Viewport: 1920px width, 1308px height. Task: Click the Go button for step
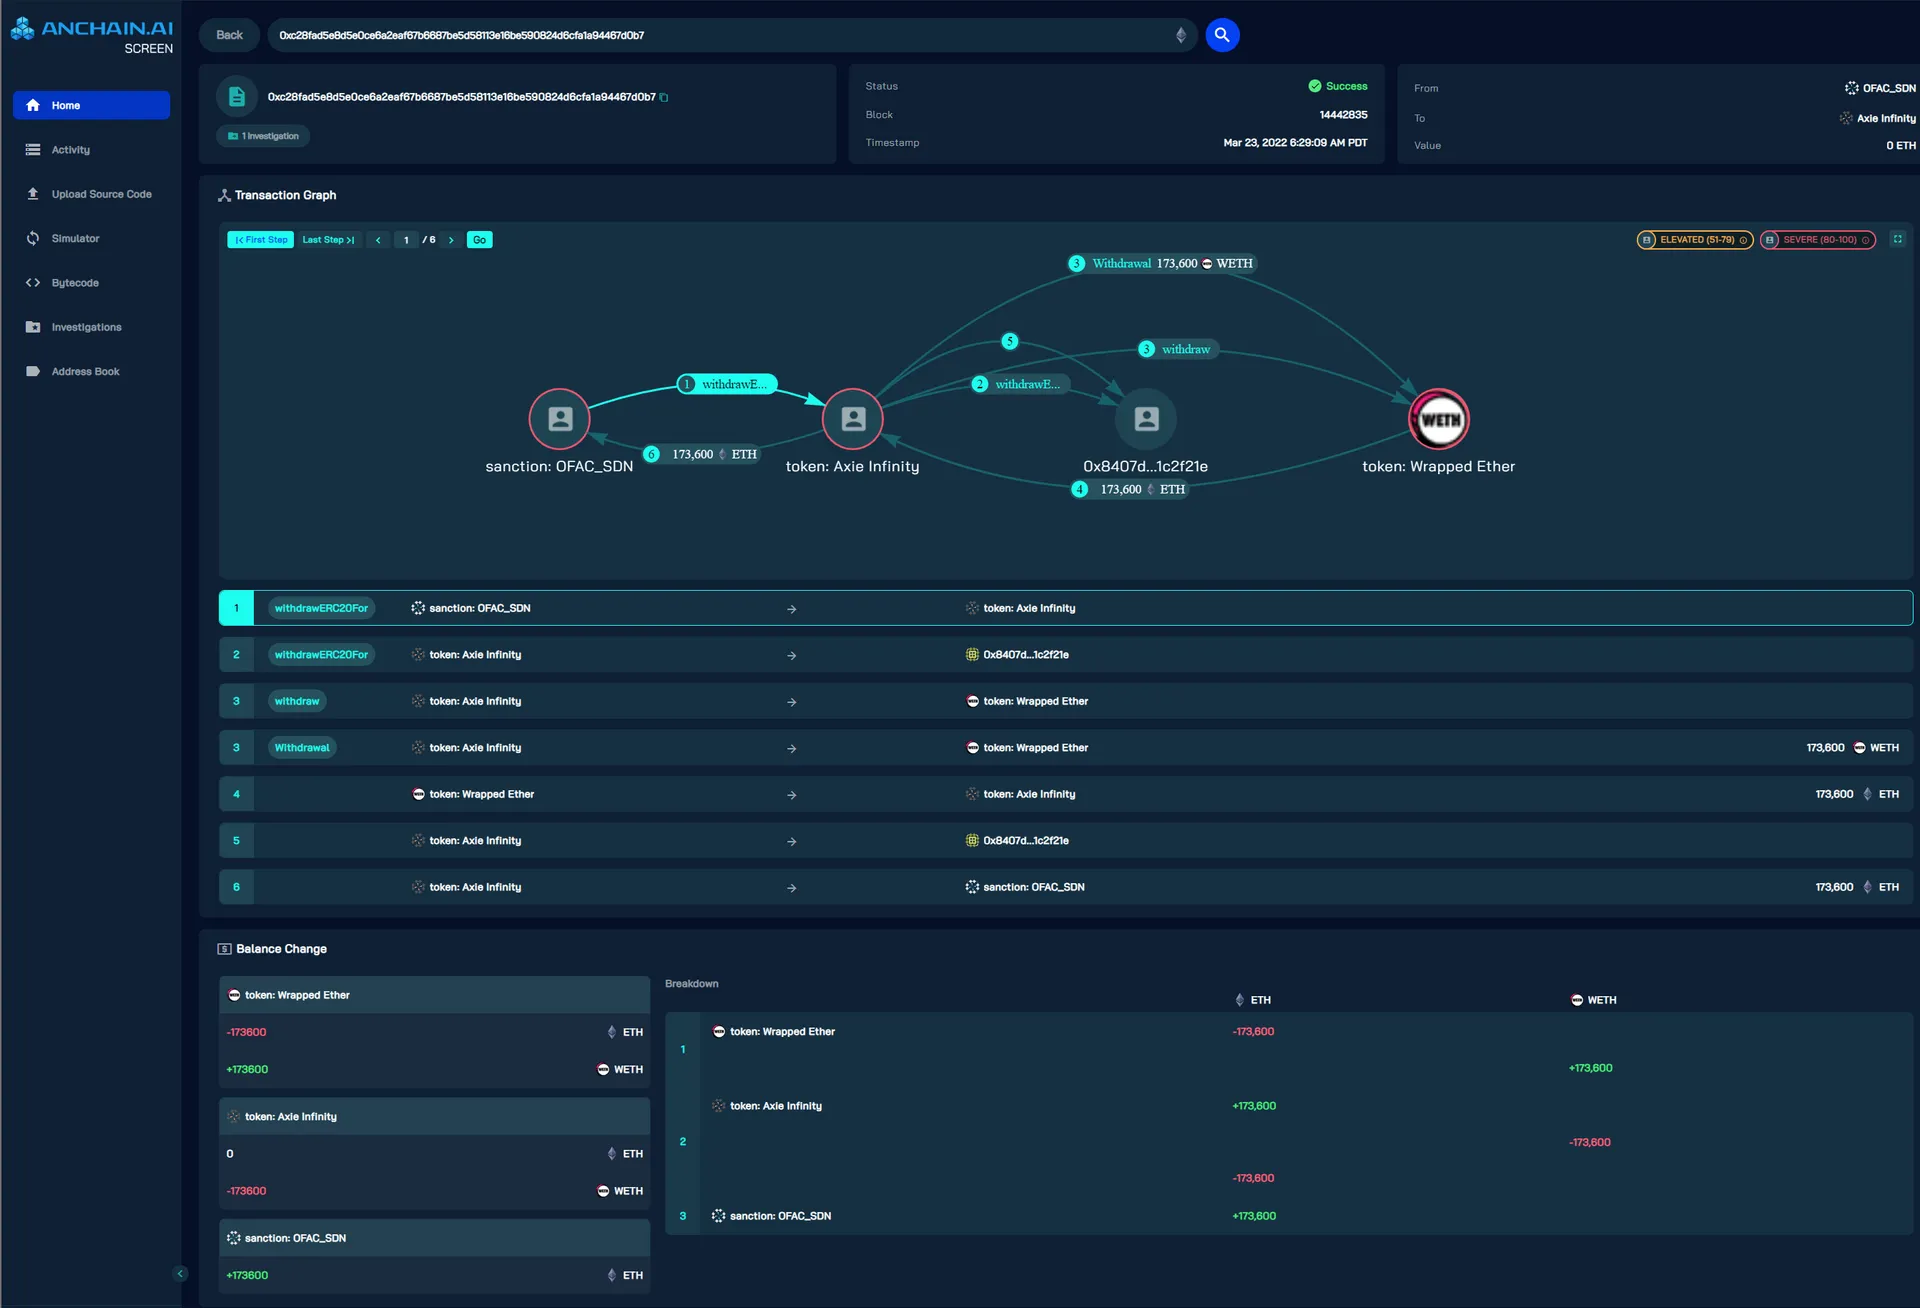(x=480, y=240)
